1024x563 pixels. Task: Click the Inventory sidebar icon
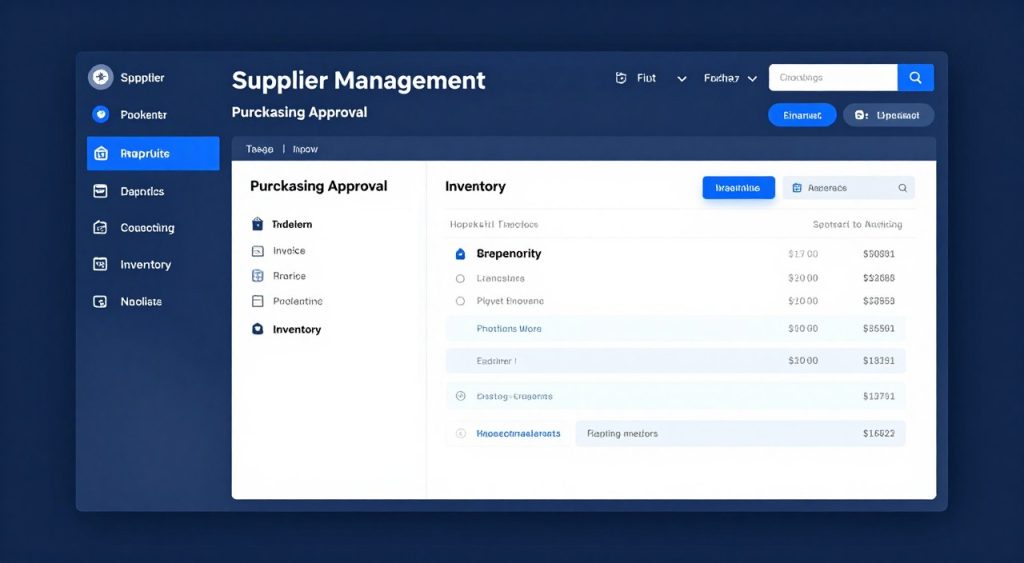[x=100, y=264]
